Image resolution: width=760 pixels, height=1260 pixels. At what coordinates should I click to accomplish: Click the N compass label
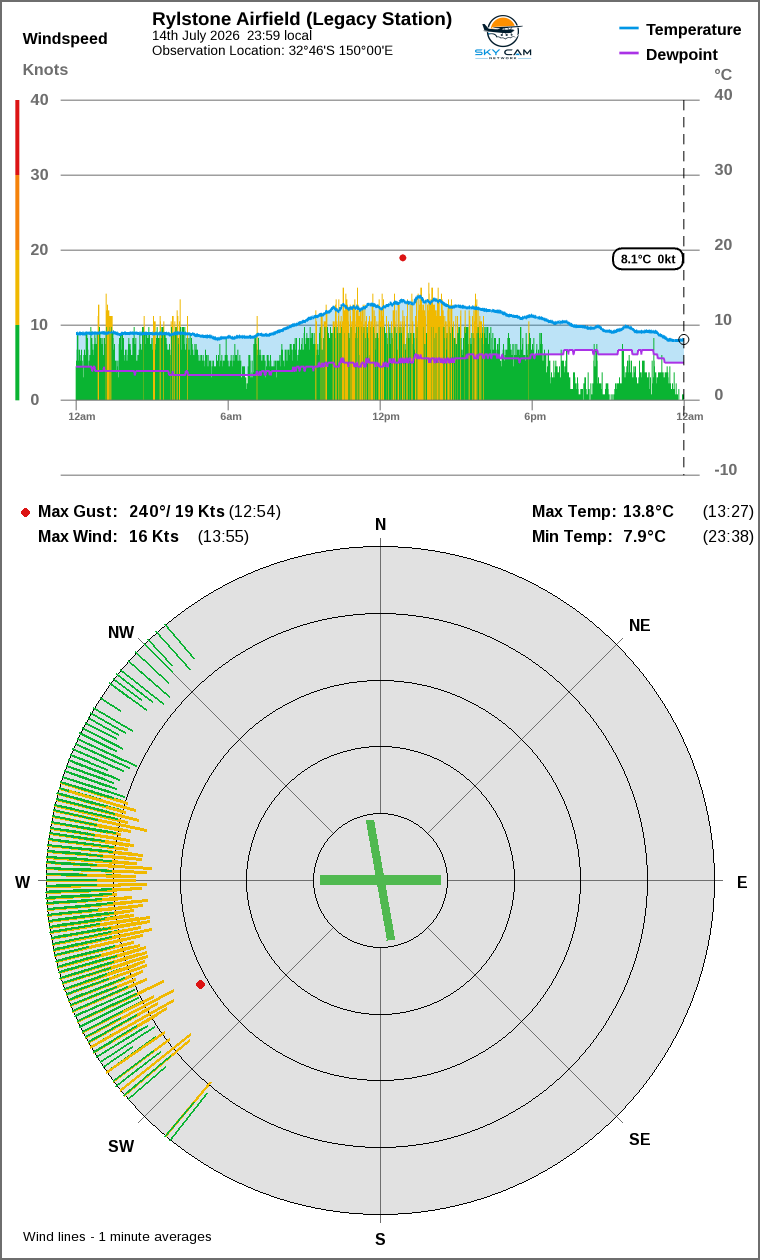380,525
